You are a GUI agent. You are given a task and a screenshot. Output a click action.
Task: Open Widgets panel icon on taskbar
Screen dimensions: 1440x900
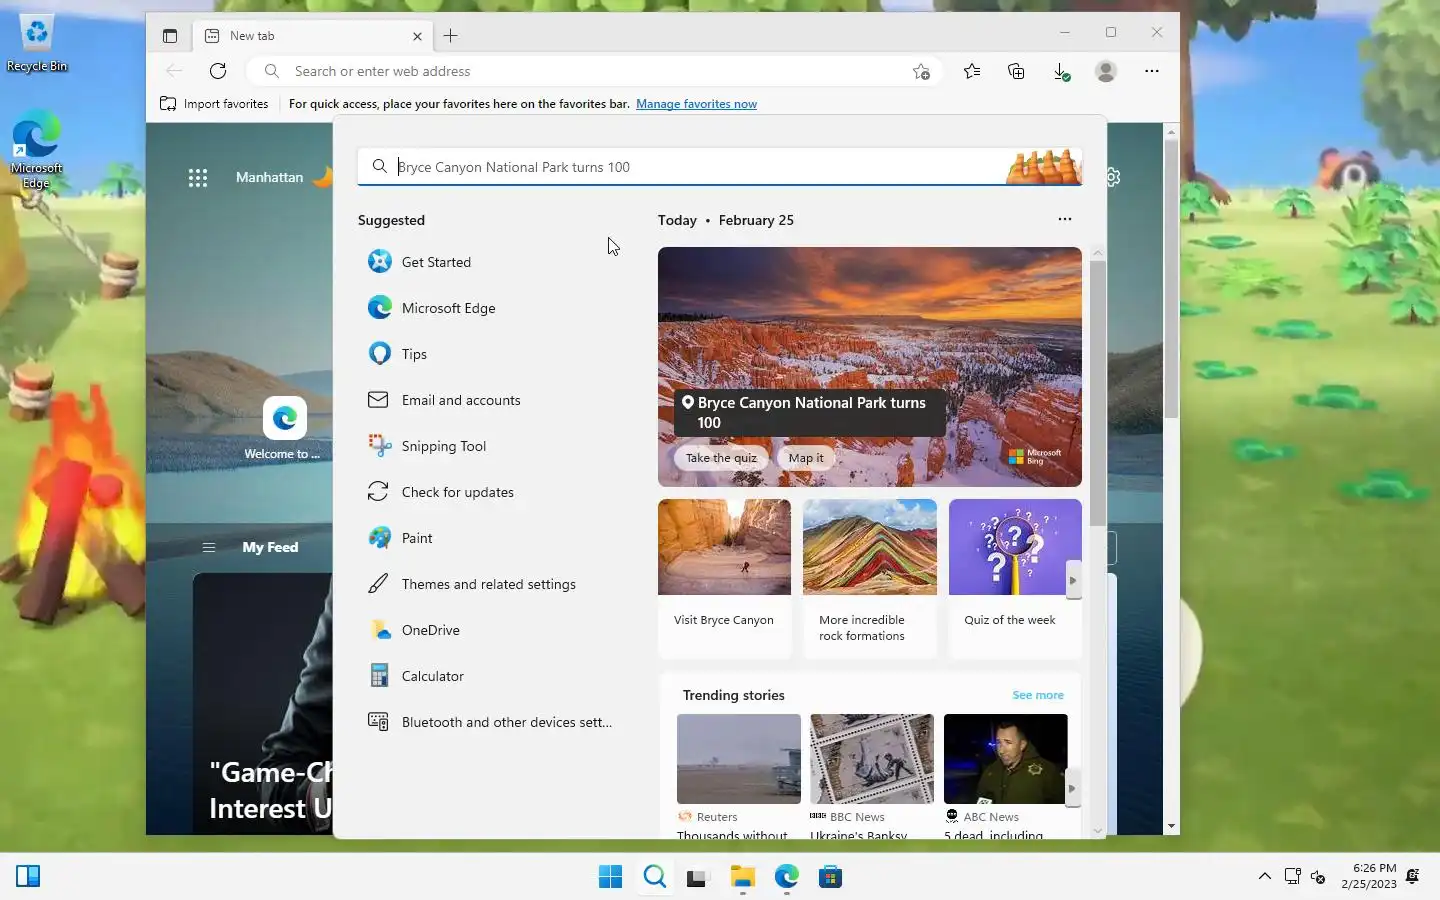coord(28,877)
